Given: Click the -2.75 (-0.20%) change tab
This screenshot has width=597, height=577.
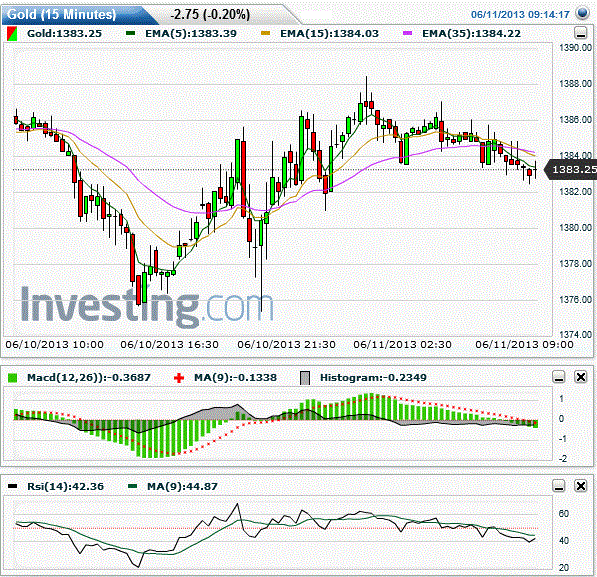Looking at the screenshot, I should coord(211,14).
